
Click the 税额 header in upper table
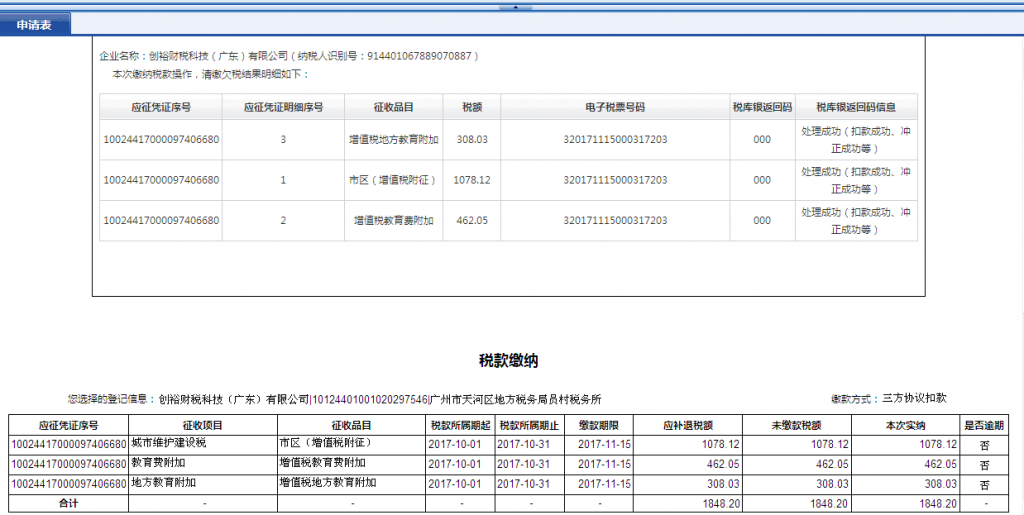pyautogui.click(x=472, y=107)
